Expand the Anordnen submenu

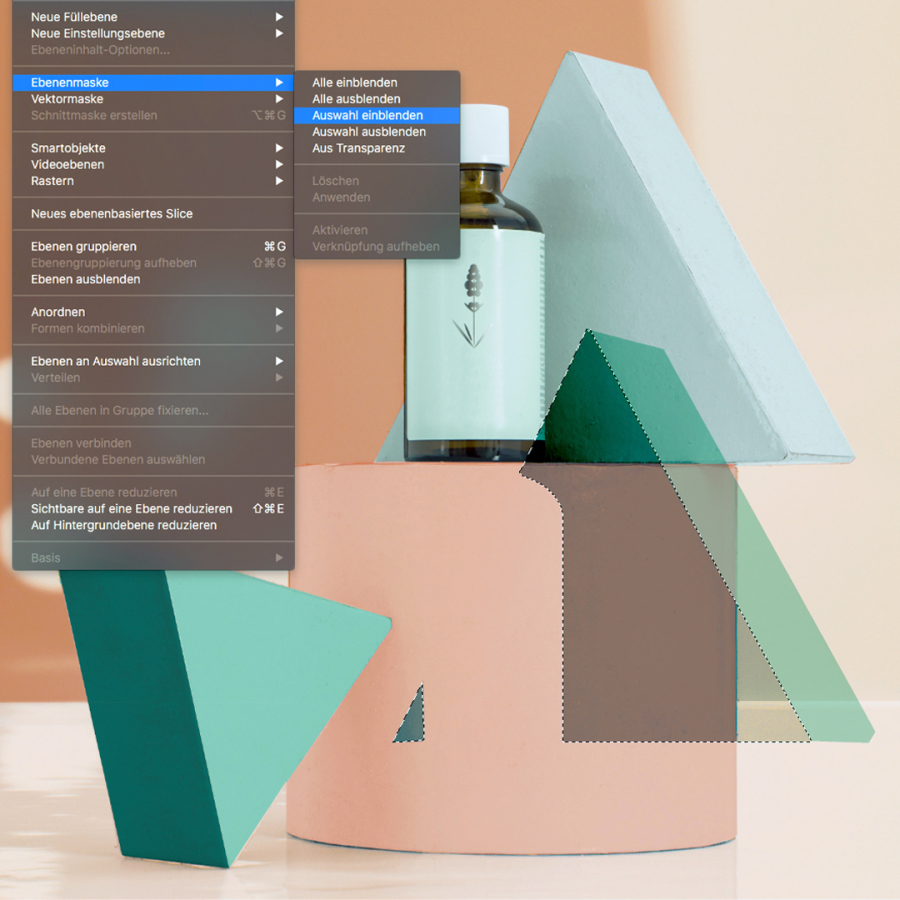58,312
